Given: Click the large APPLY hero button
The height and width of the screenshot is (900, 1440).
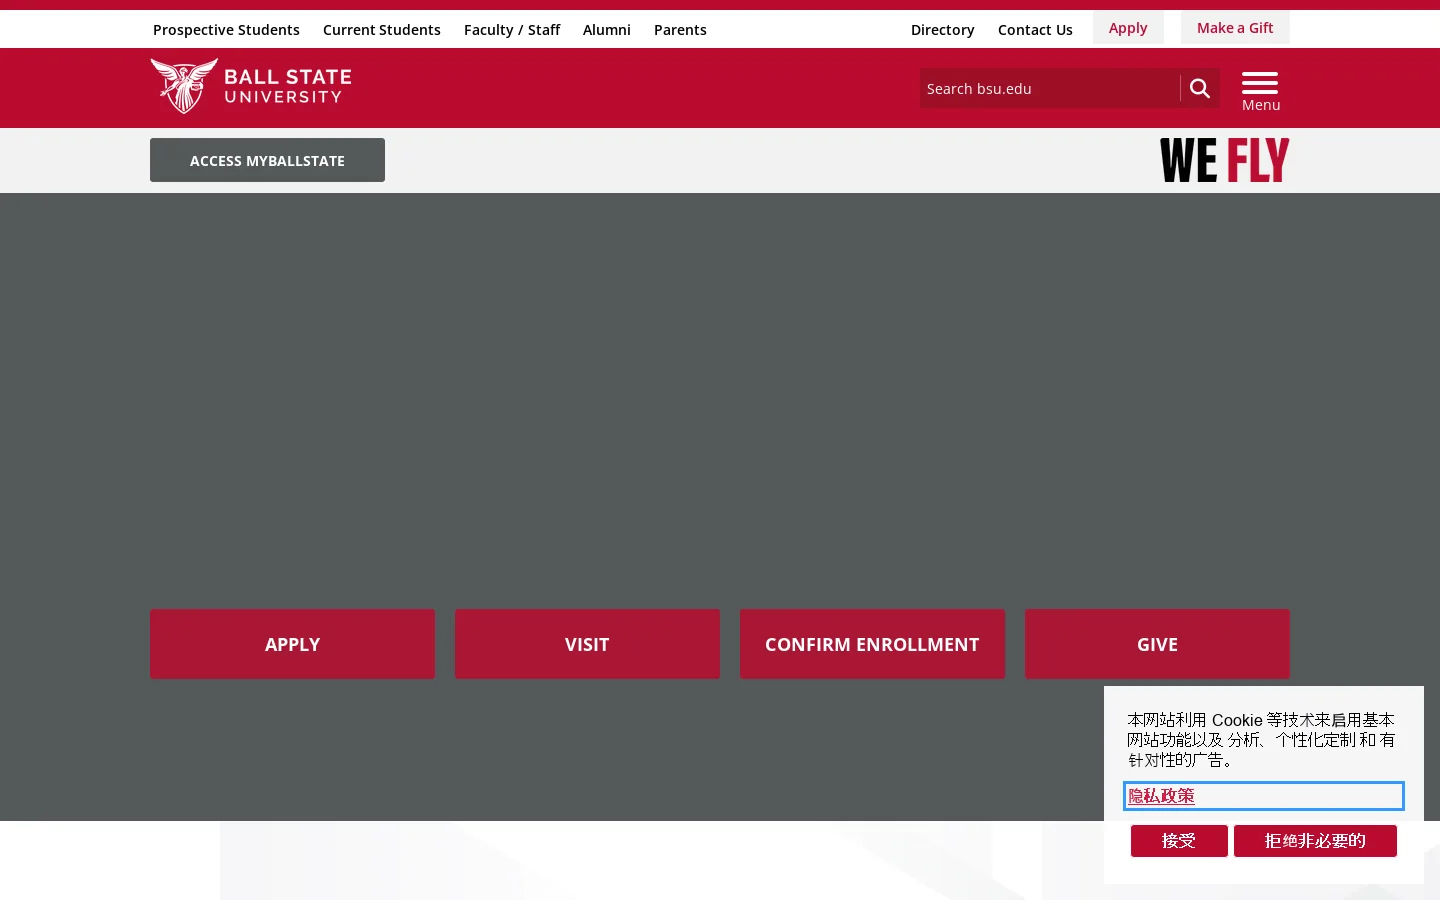Looking at the screenshot, I should tap(292, 644).
